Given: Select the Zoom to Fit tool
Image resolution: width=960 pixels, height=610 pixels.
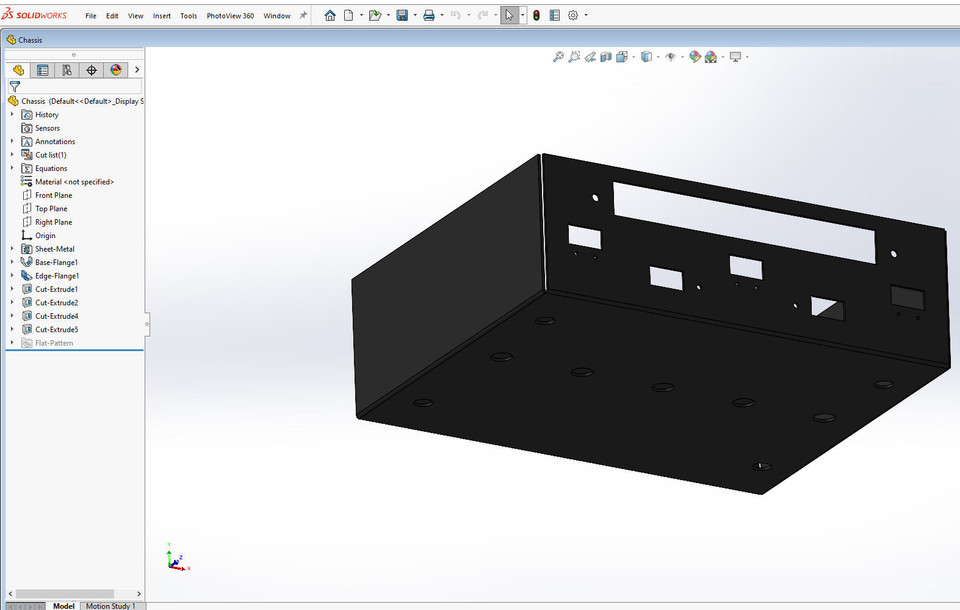Looking at the screenshot, I should point(558,57).
